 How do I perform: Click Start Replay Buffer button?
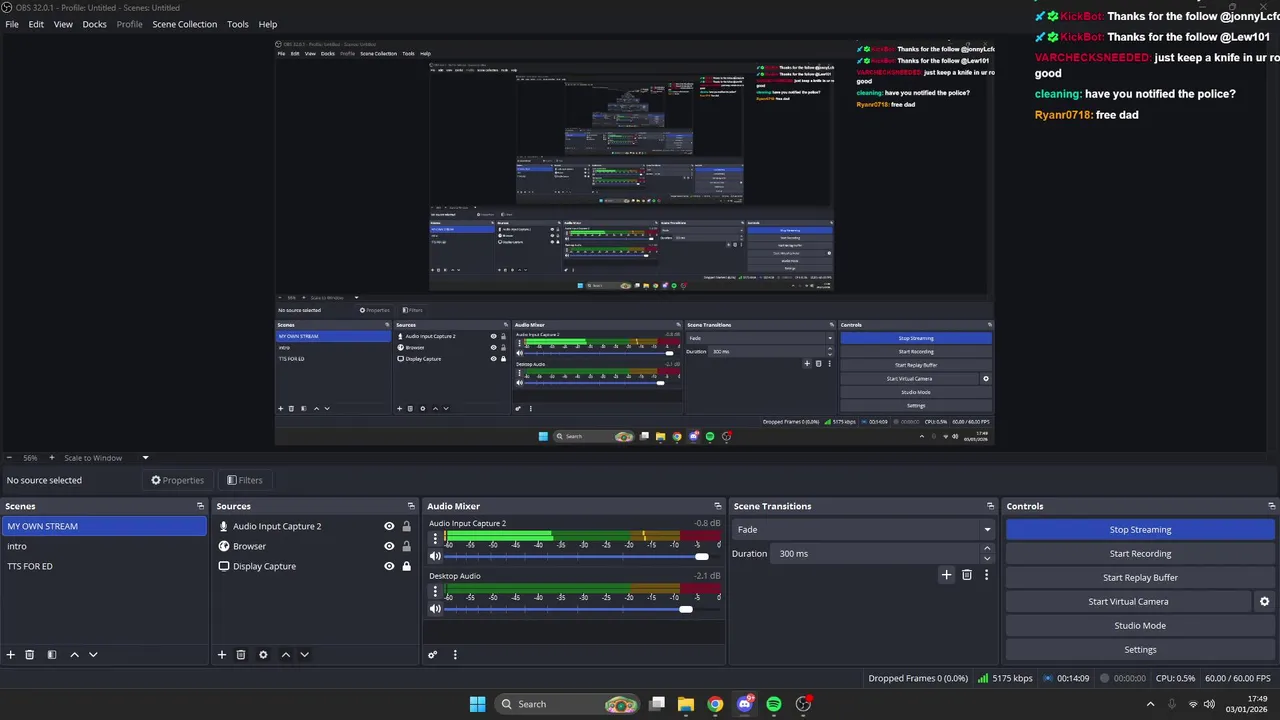coord(1140,578)
